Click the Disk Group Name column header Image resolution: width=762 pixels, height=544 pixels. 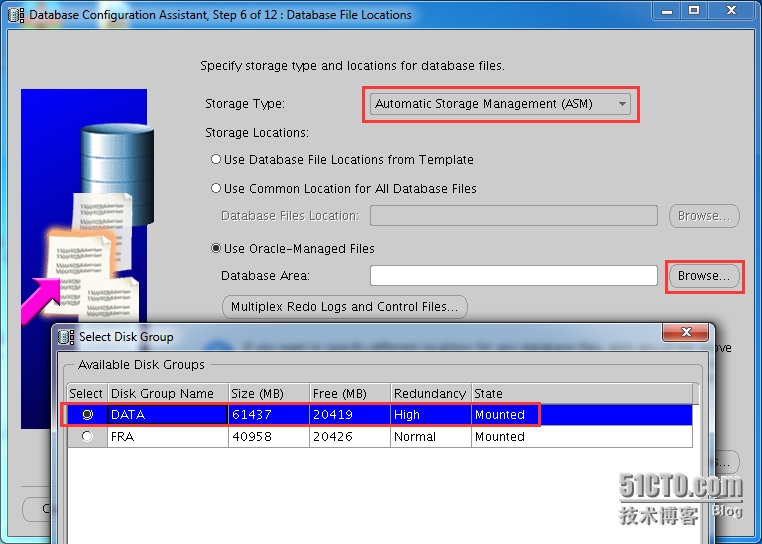point(168,393)
